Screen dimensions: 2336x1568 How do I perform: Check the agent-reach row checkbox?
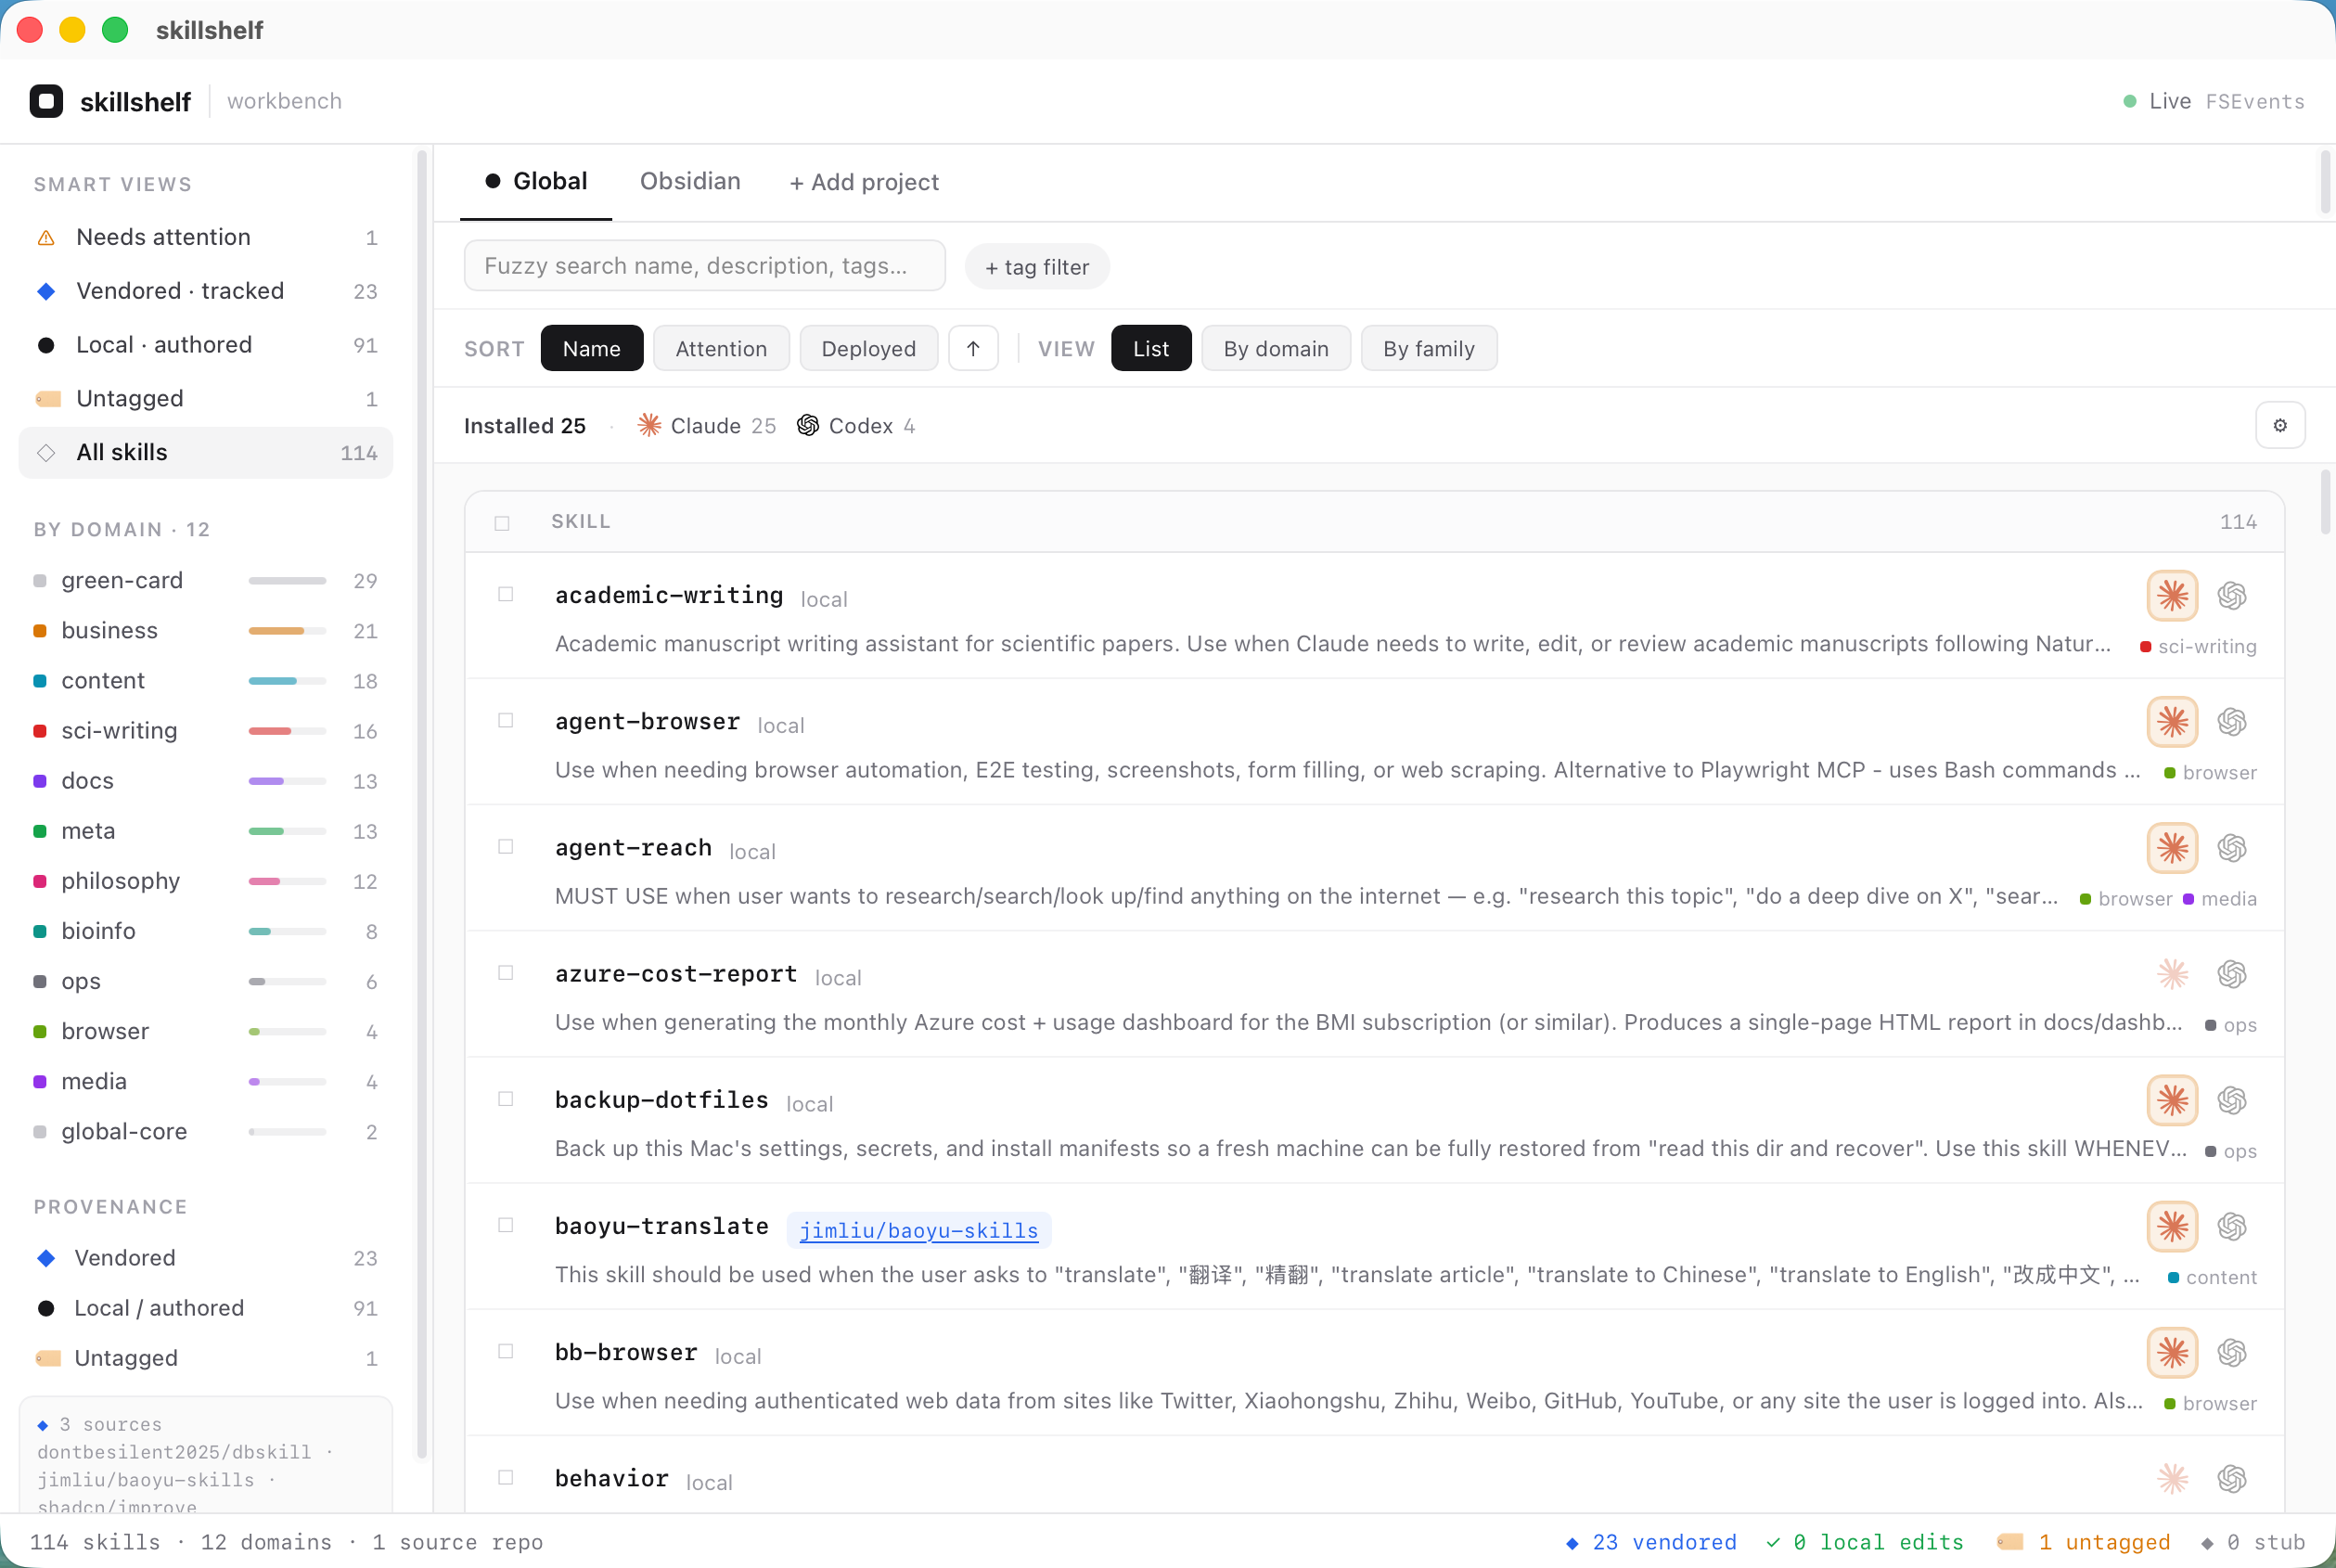point(506,846)
